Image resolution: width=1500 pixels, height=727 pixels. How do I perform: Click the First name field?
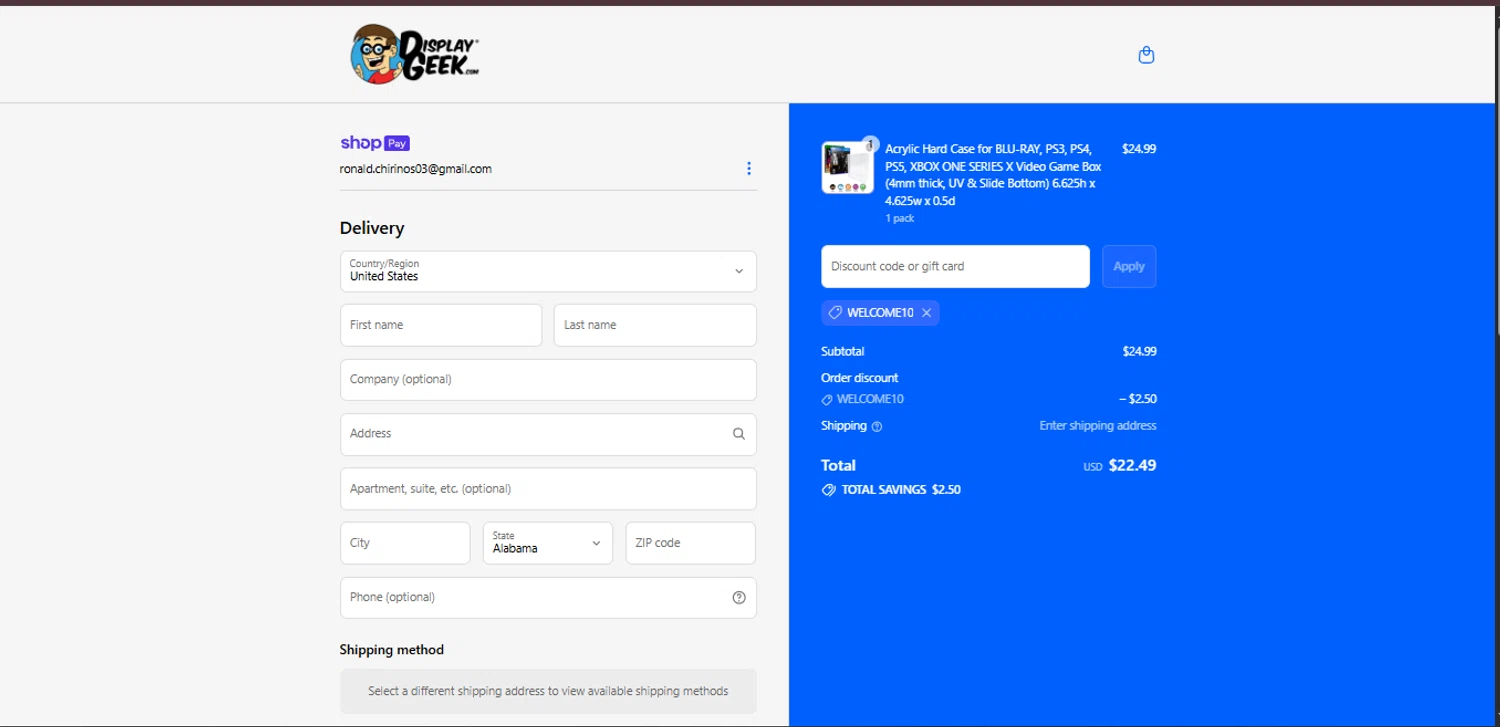[x=441, y=325]
